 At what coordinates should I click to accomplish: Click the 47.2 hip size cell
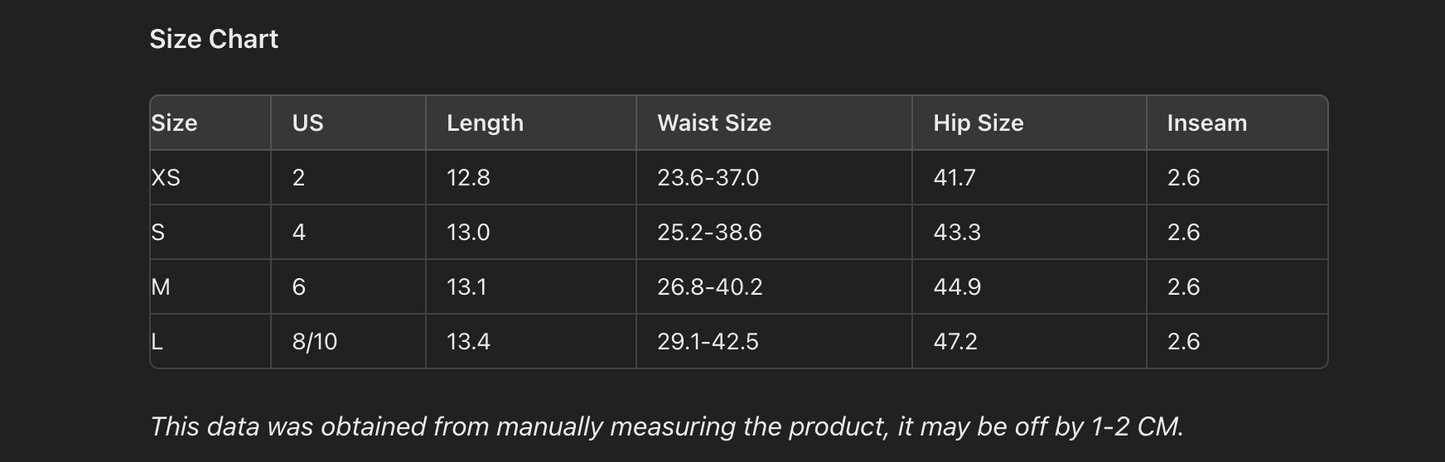tap(955, 342)
